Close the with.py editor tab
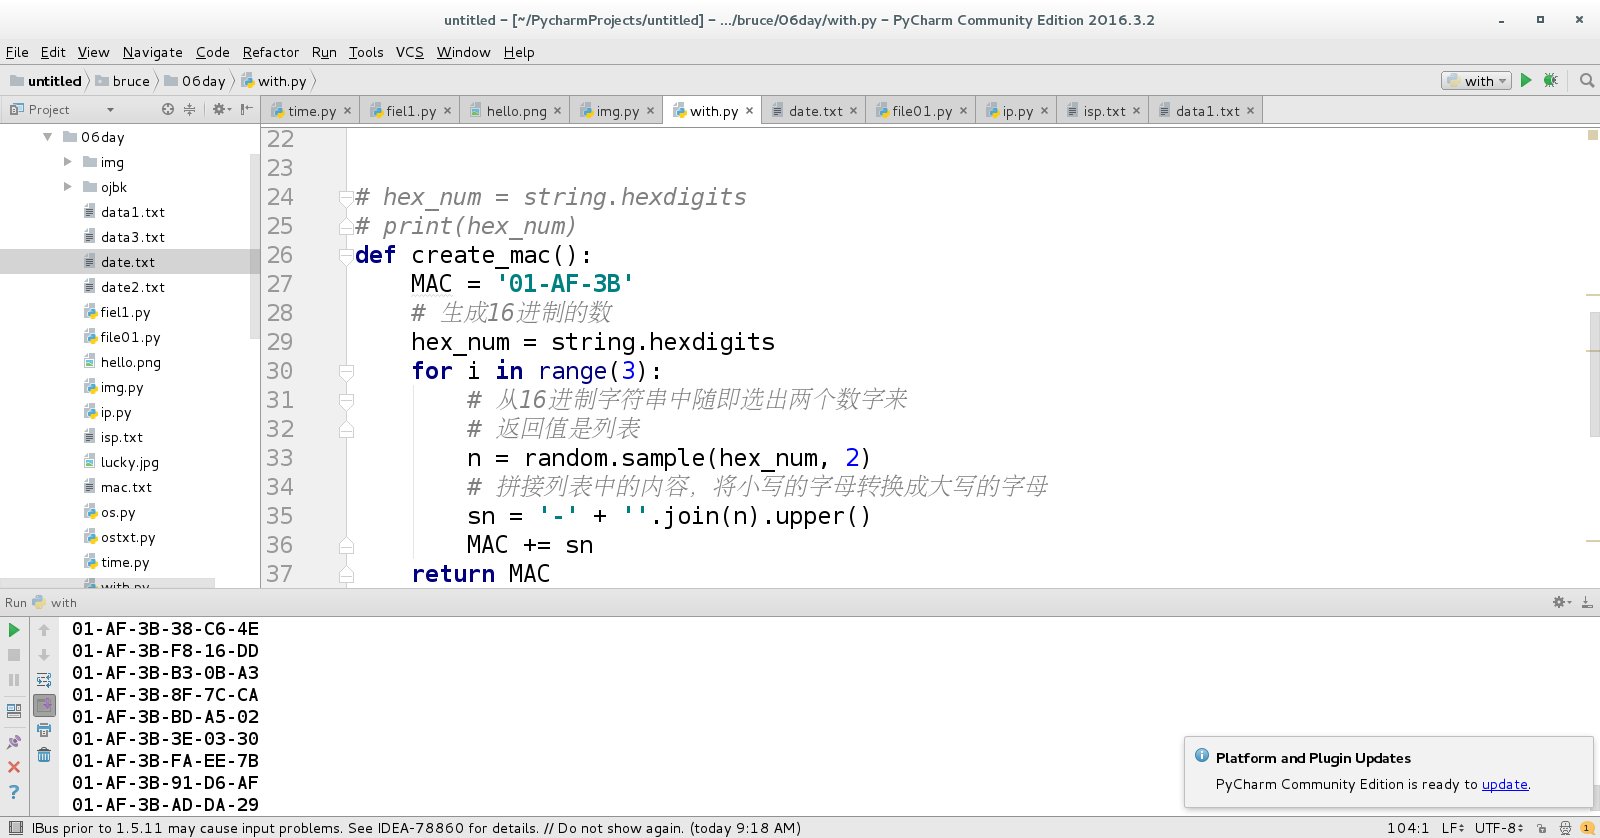Viewport: 1600px width, 838px height. point(749,111)
